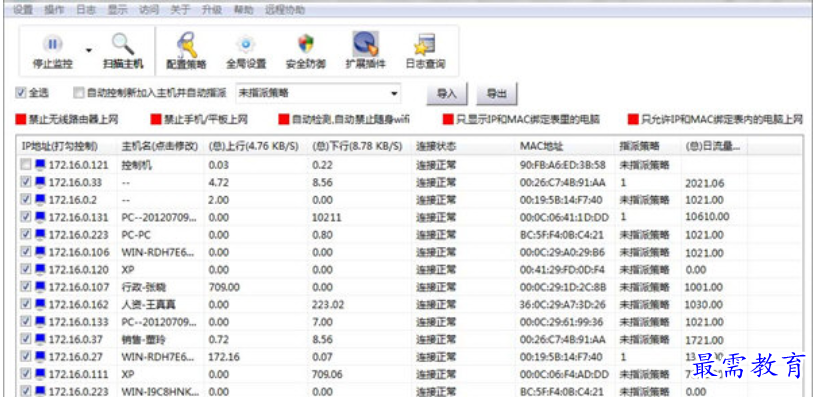This screenshot has width=814, height=397.
Task: Click host name 人资-王真真
Action: coord(148,305)
